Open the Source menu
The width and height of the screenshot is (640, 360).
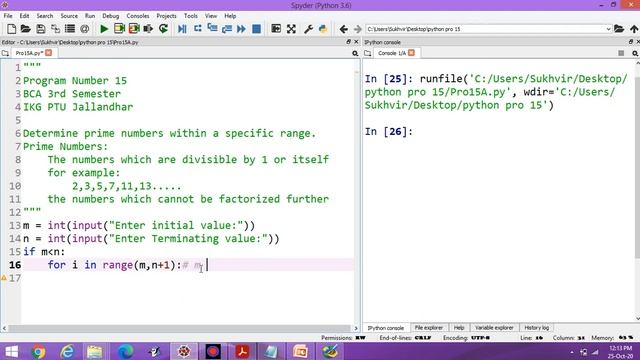pyautogui.click(x=69, y=16)
